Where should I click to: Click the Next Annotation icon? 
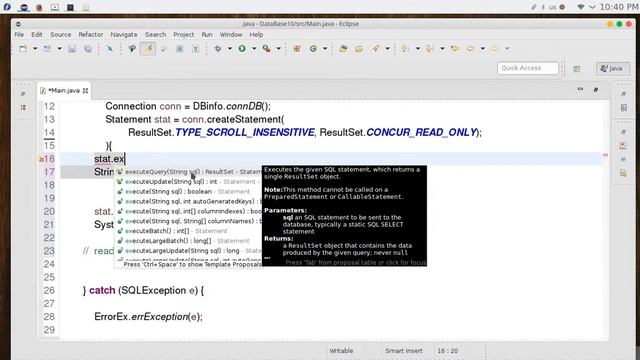405,49
